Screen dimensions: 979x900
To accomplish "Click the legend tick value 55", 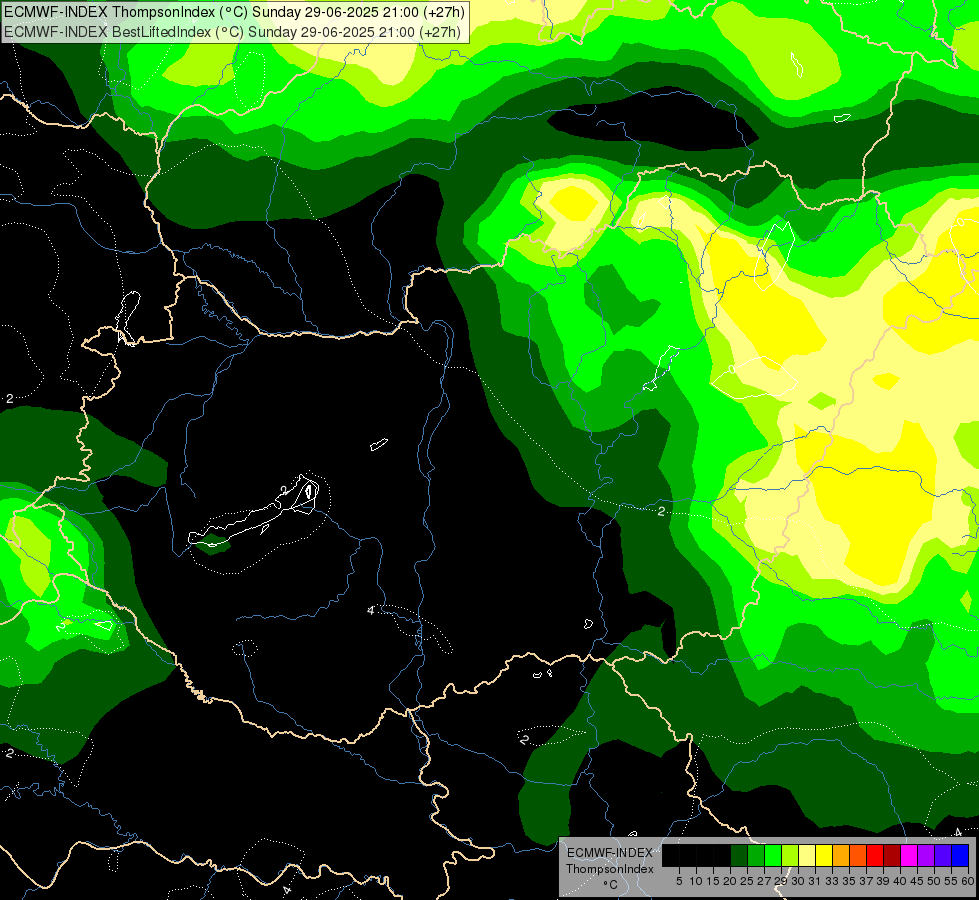I will pyautogui.click(x=952, y=881).
